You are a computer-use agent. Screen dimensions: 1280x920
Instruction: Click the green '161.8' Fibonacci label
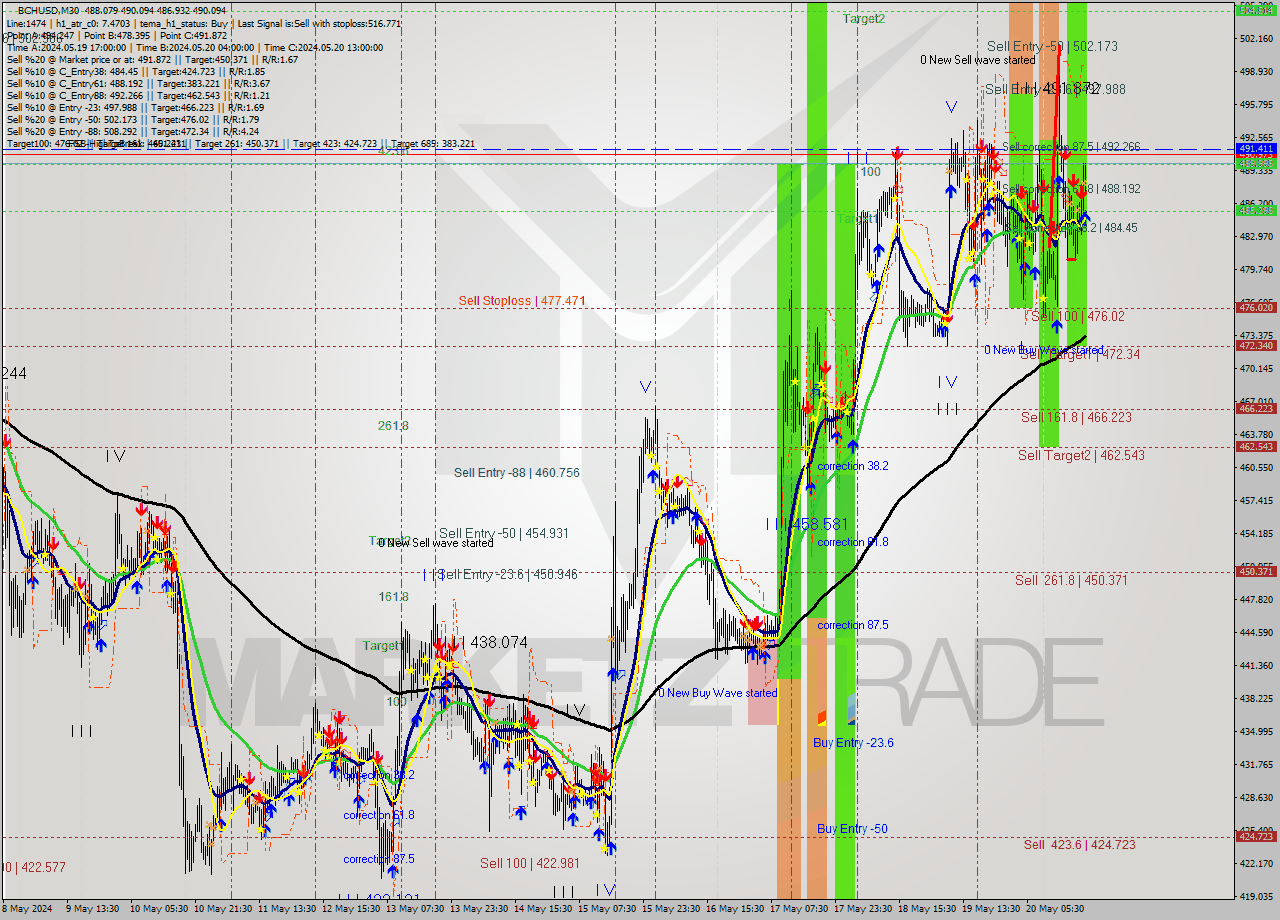pos(393,596)
